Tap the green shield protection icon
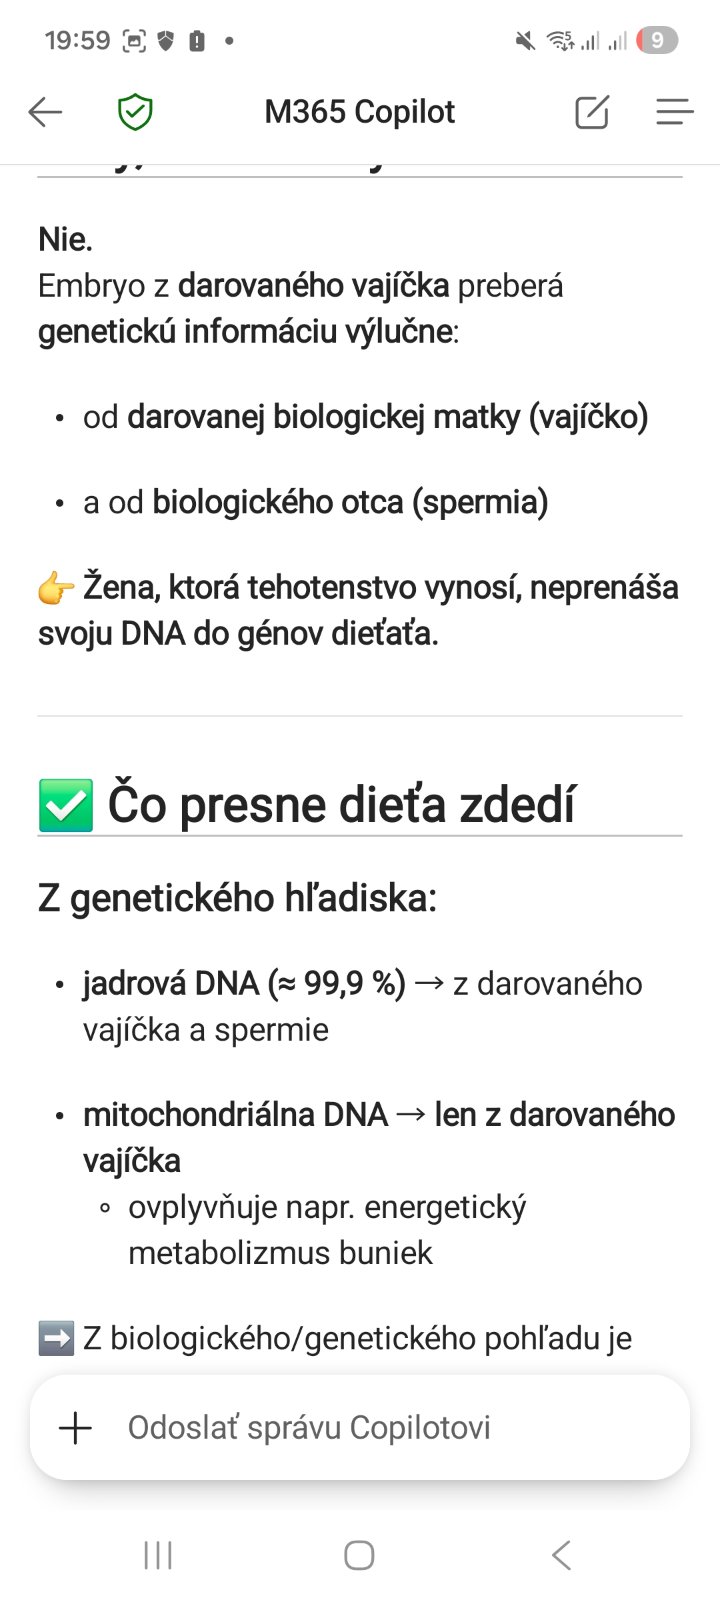 pyautogui.click(x=135, y=112)
